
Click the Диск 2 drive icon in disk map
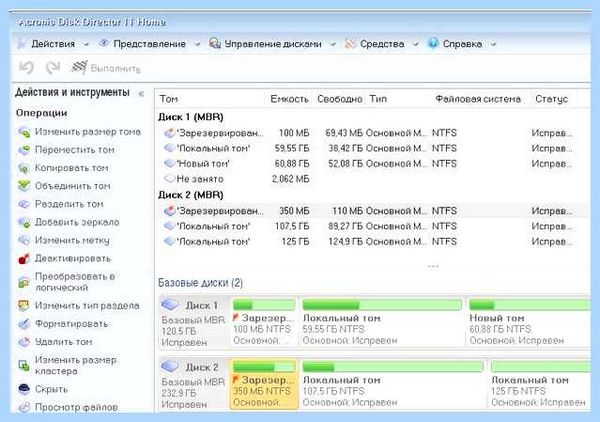click(170, 367)
